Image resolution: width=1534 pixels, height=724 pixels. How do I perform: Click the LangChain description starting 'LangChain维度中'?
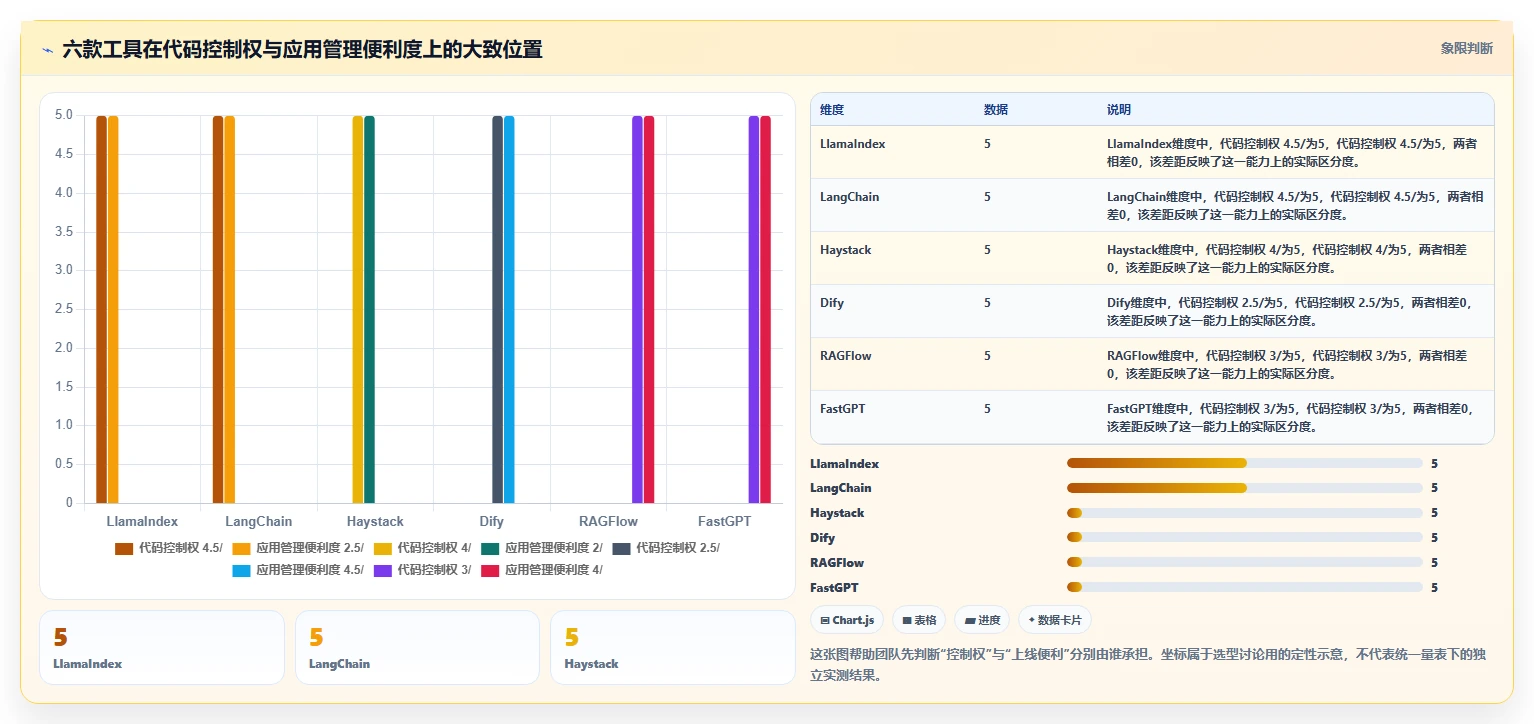coord(1295,206)
